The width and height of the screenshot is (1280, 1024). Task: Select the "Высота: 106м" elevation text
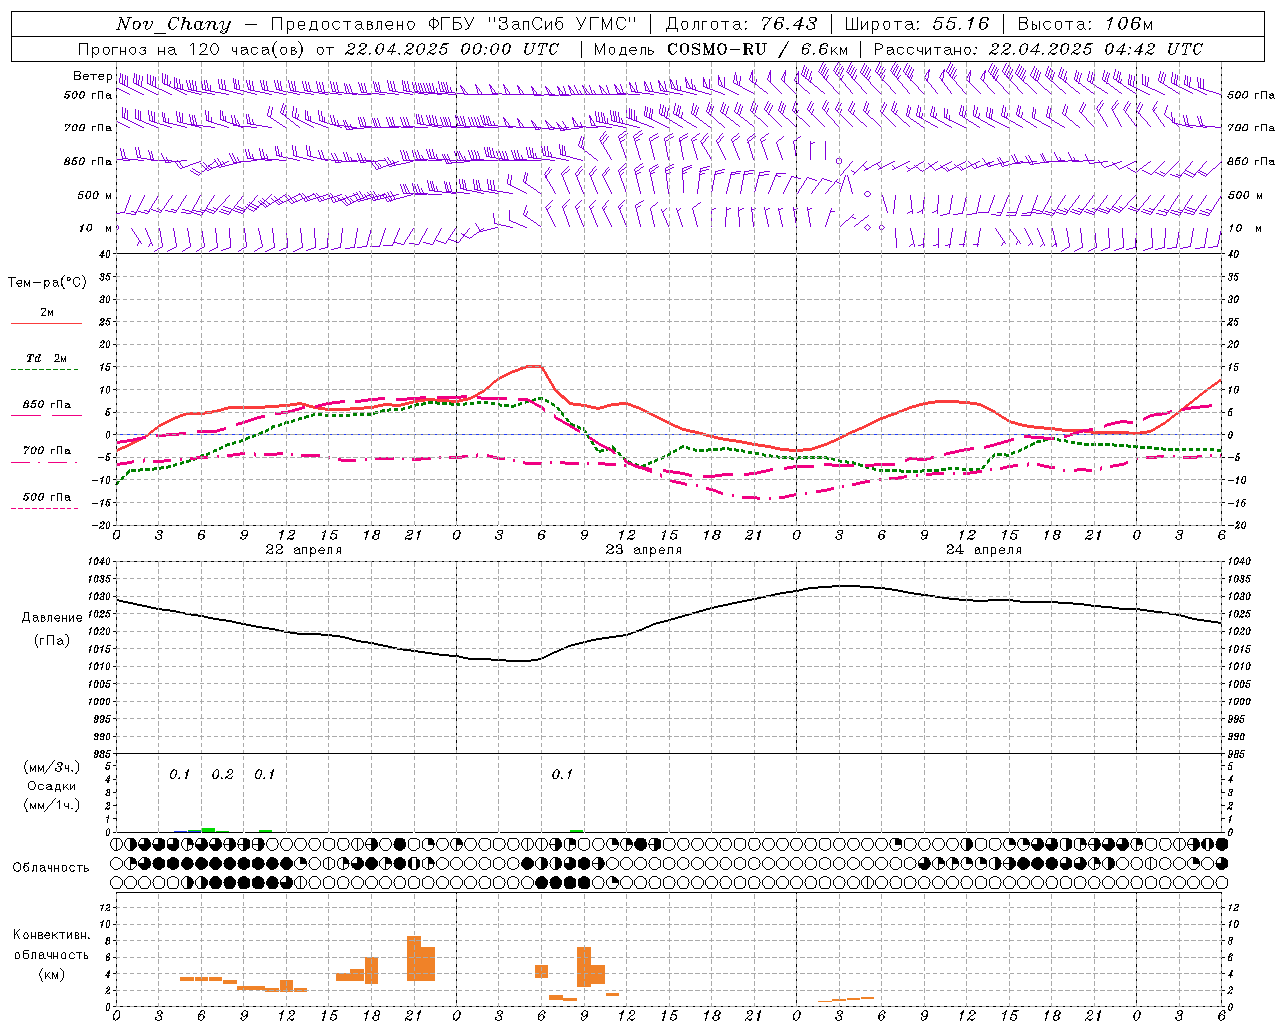1084,24
